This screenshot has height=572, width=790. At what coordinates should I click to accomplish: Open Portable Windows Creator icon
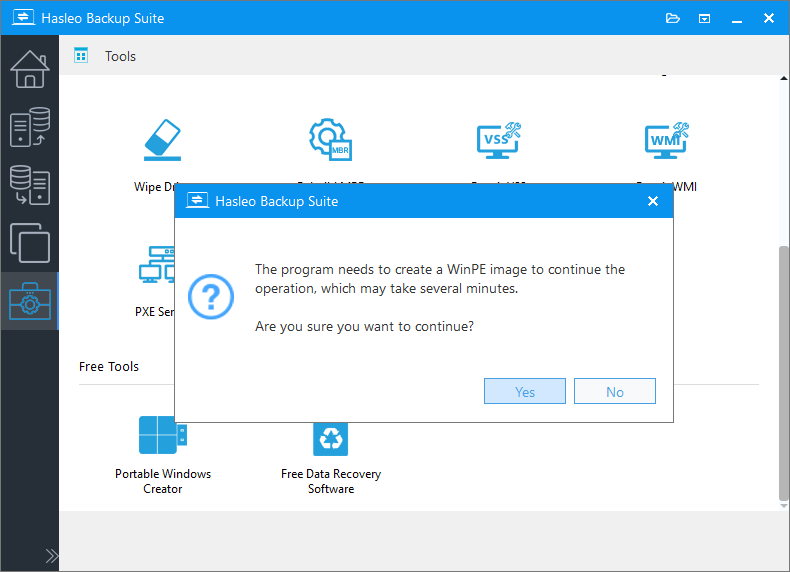click(163, 435)
